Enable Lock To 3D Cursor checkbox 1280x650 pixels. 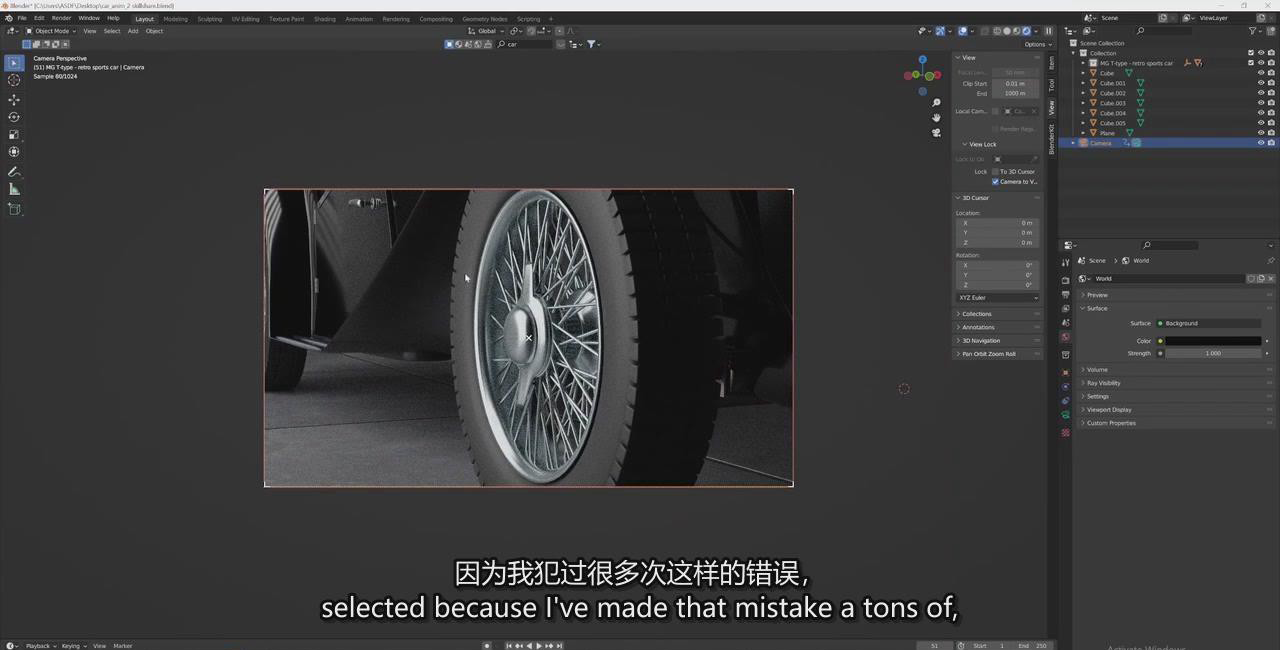[995, 172]
